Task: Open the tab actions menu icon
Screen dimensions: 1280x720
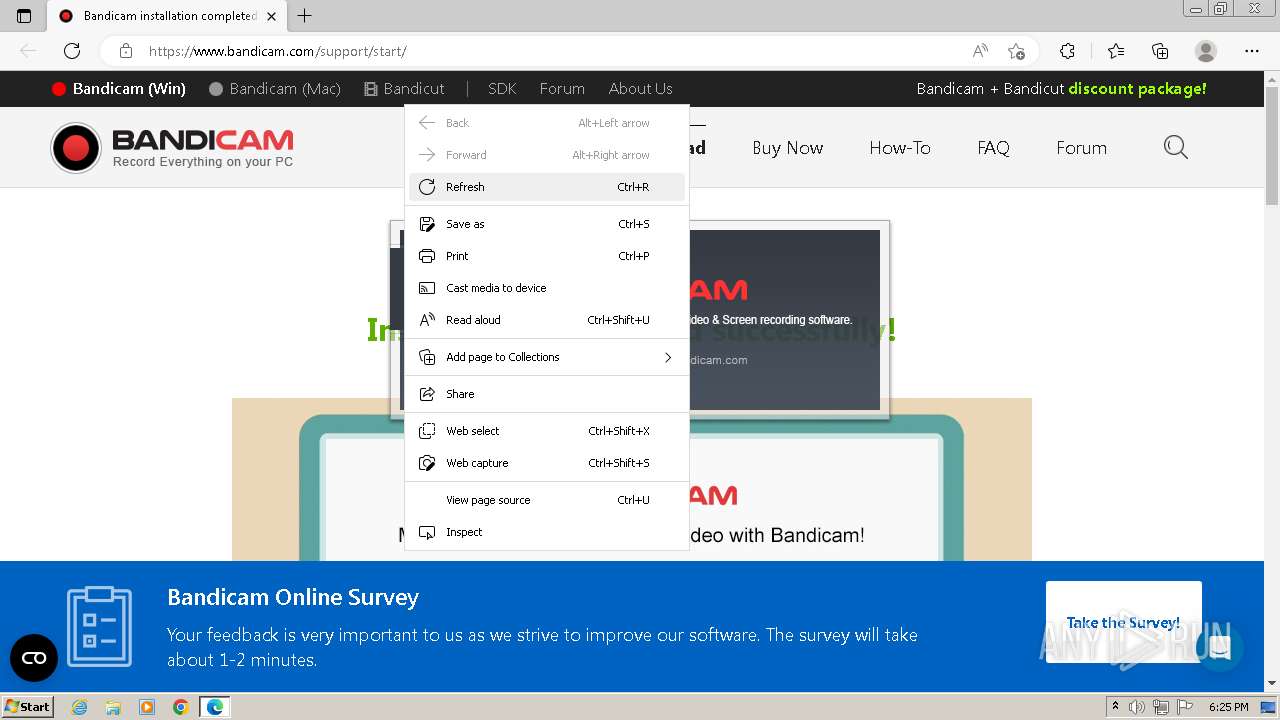Action: click(24, 16)
